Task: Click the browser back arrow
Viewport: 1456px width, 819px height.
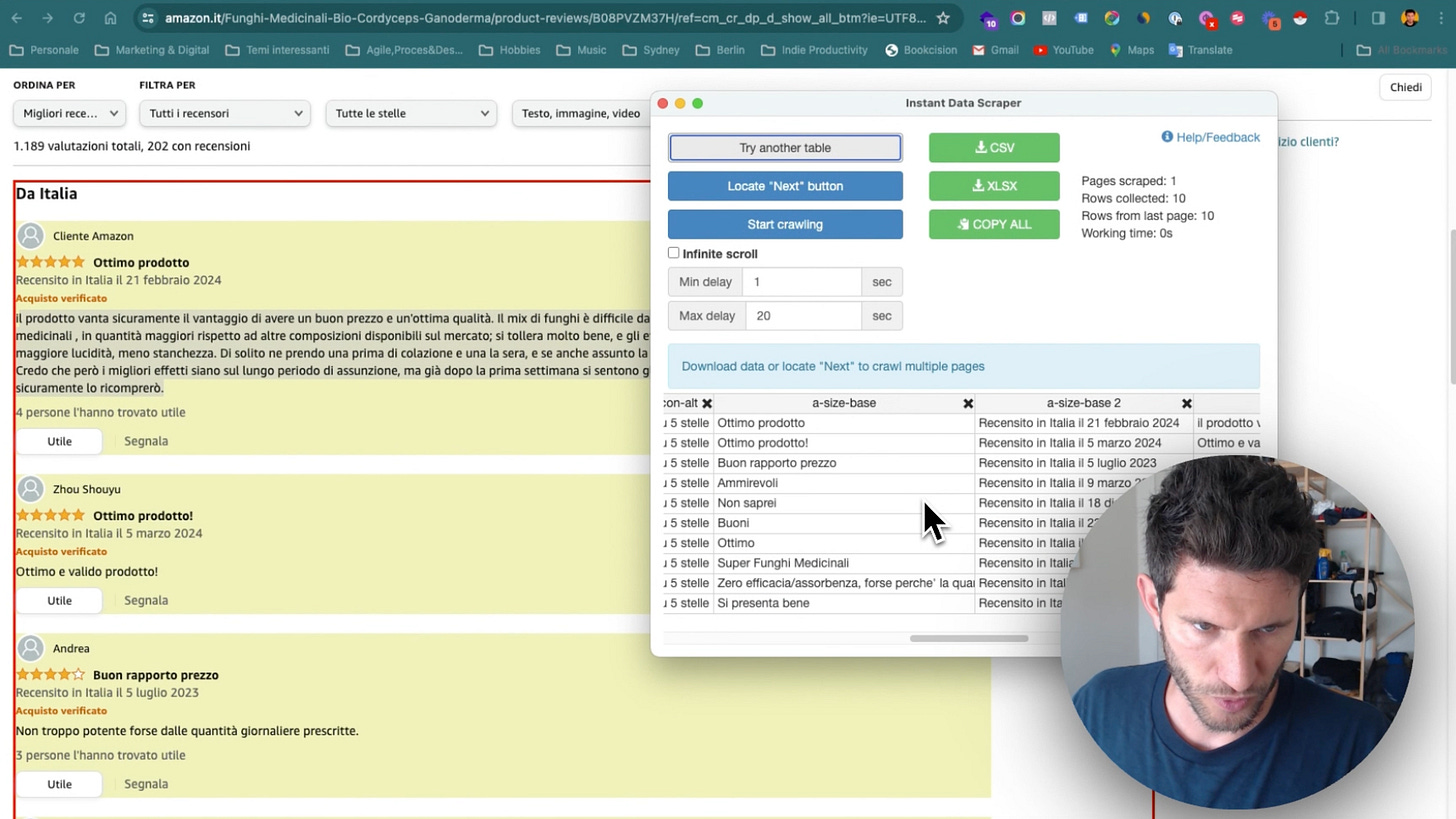Action: click(x=17, y=18)
